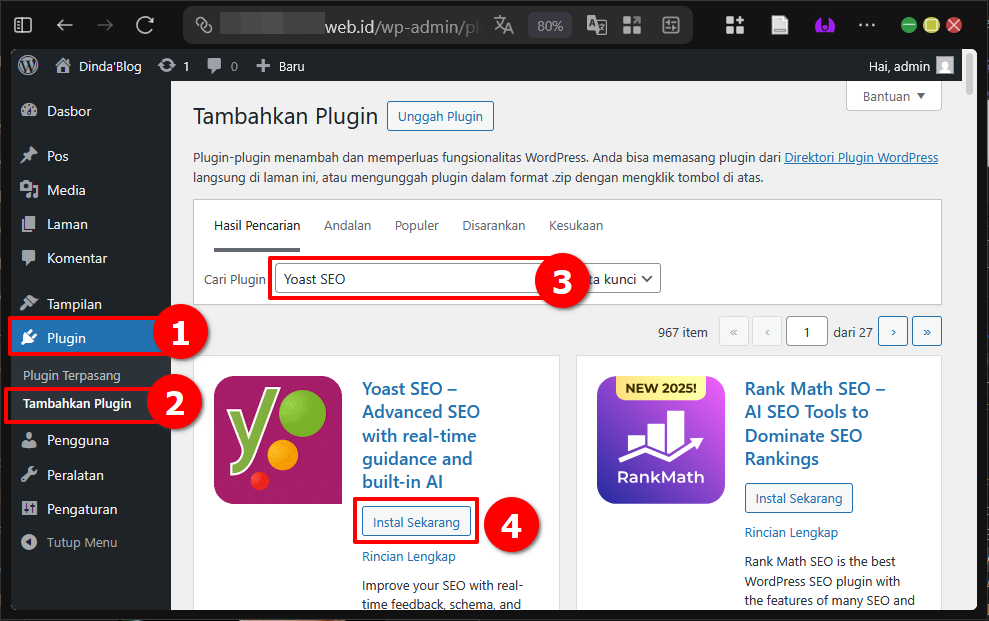989x621 pixels.
Task: Click the WordPress logo in the admin bar
Action: click(28, 65)
